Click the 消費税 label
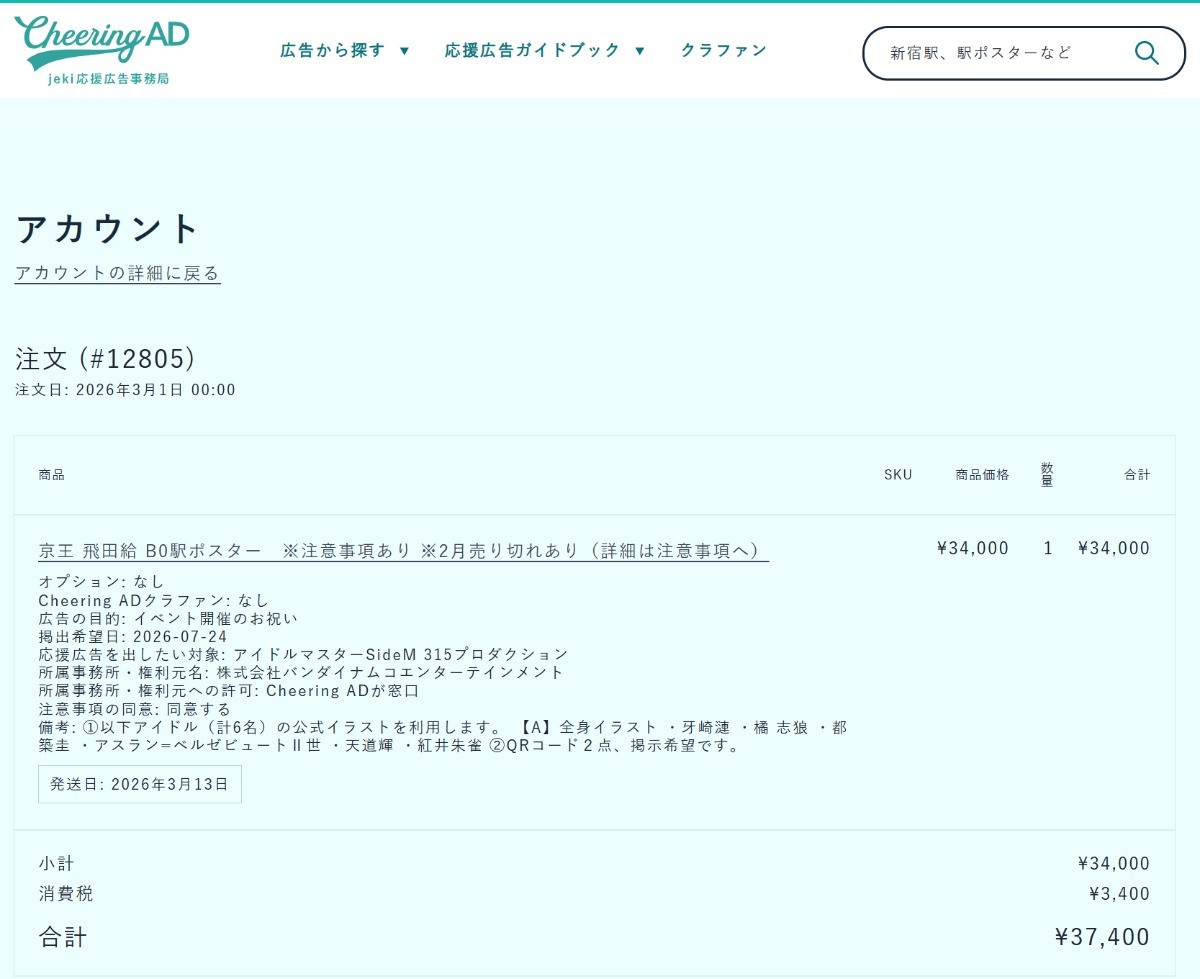Image resolution: width=1200 pixels, height=979 pixels. tap(66, 894)
